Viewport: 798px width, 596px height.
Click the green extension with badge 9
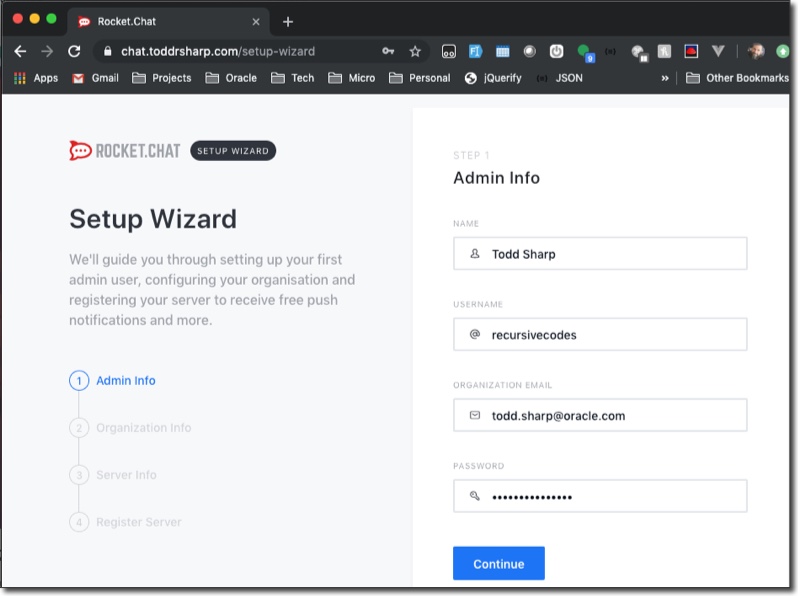click(586, 53)
